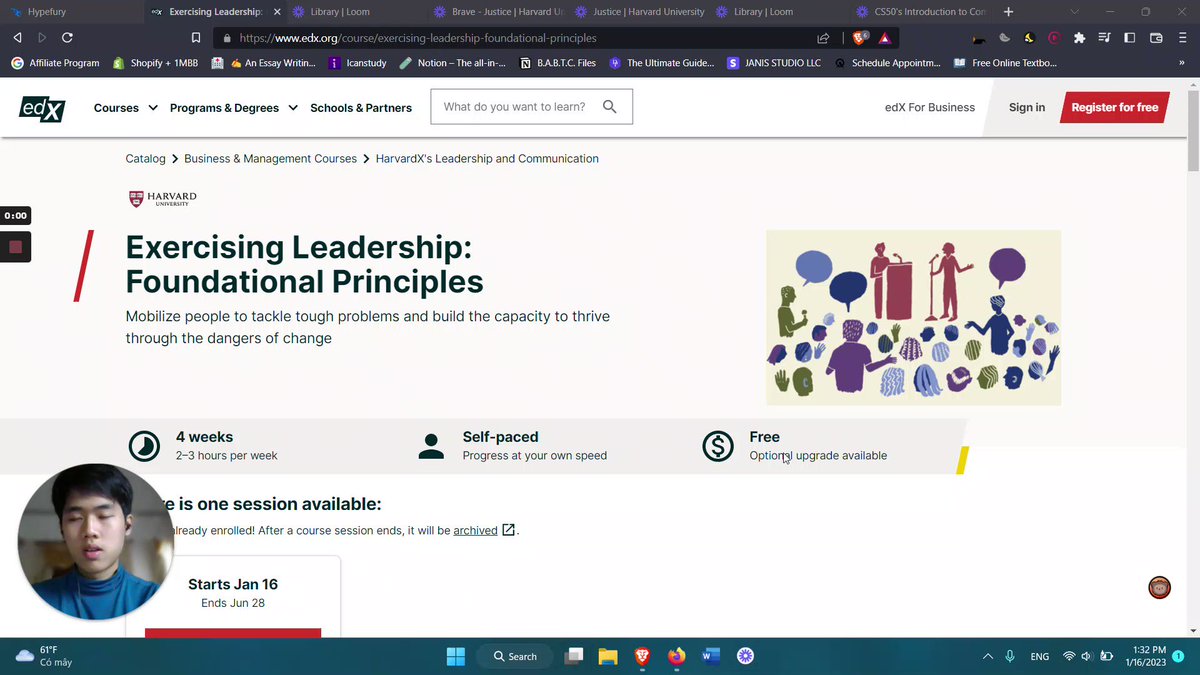Open the Windows Start menu
Image resolution: width=1200 pixels, height=675 pixels.
(455, 656)
